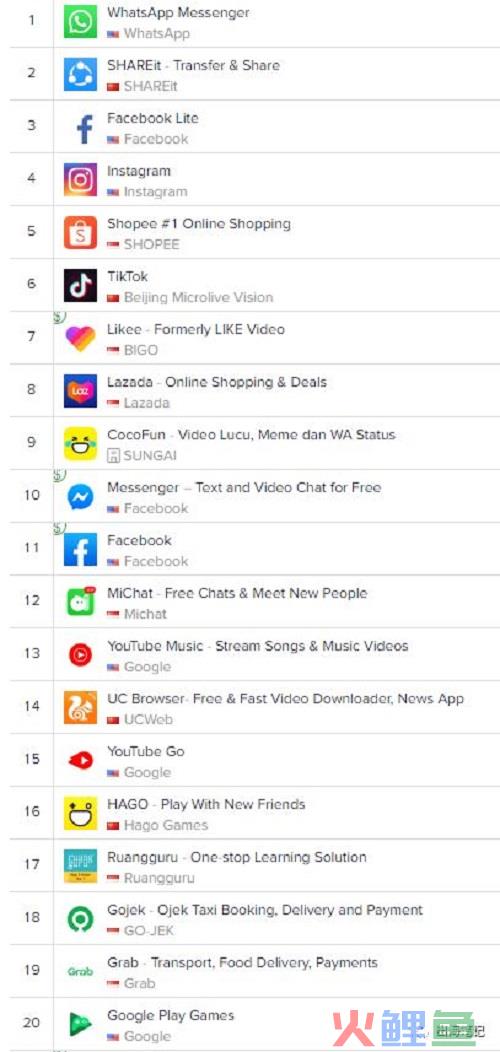This screenshot has width=500, height=1052.
Task: Open the CocoFun laughing face icon
Action: coord(81,443)
